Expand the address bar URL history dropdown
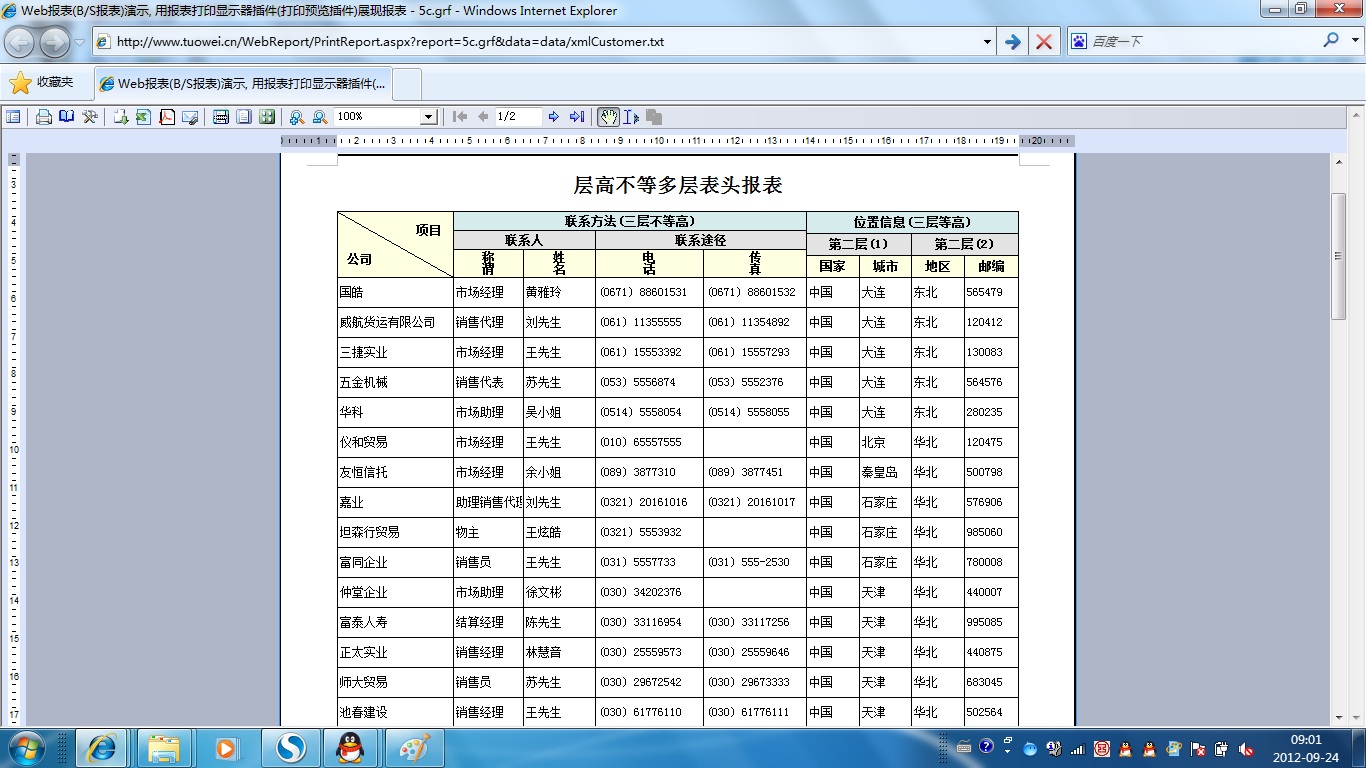 click(x=987, y=42)
